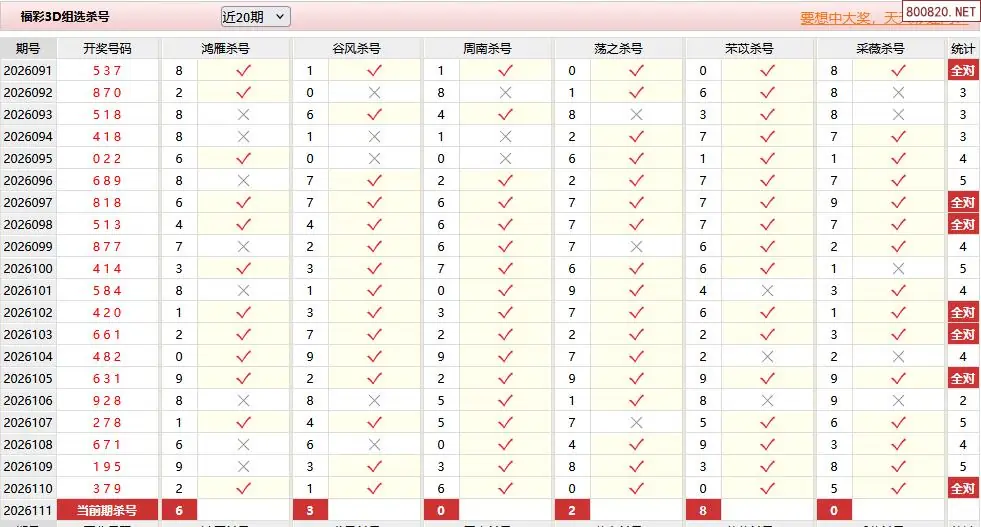Select the 鸿雁杀号 column header
The width and height of the screenshot is (981, 527).
(x=225, y=48)
